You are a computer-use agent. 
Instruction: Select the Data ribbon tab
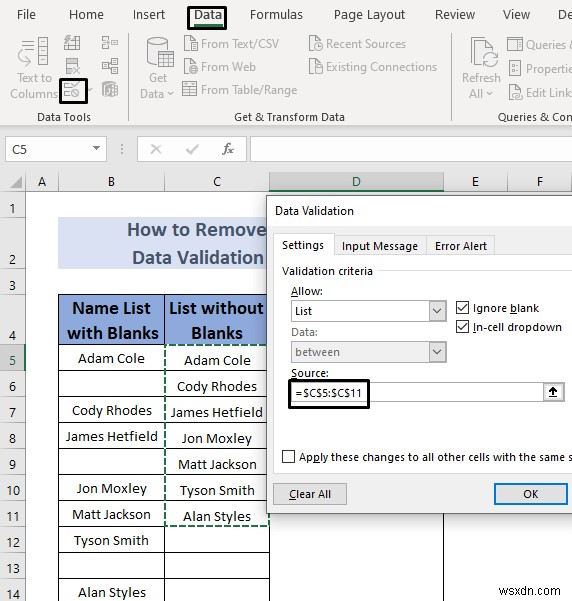[207, 15]
